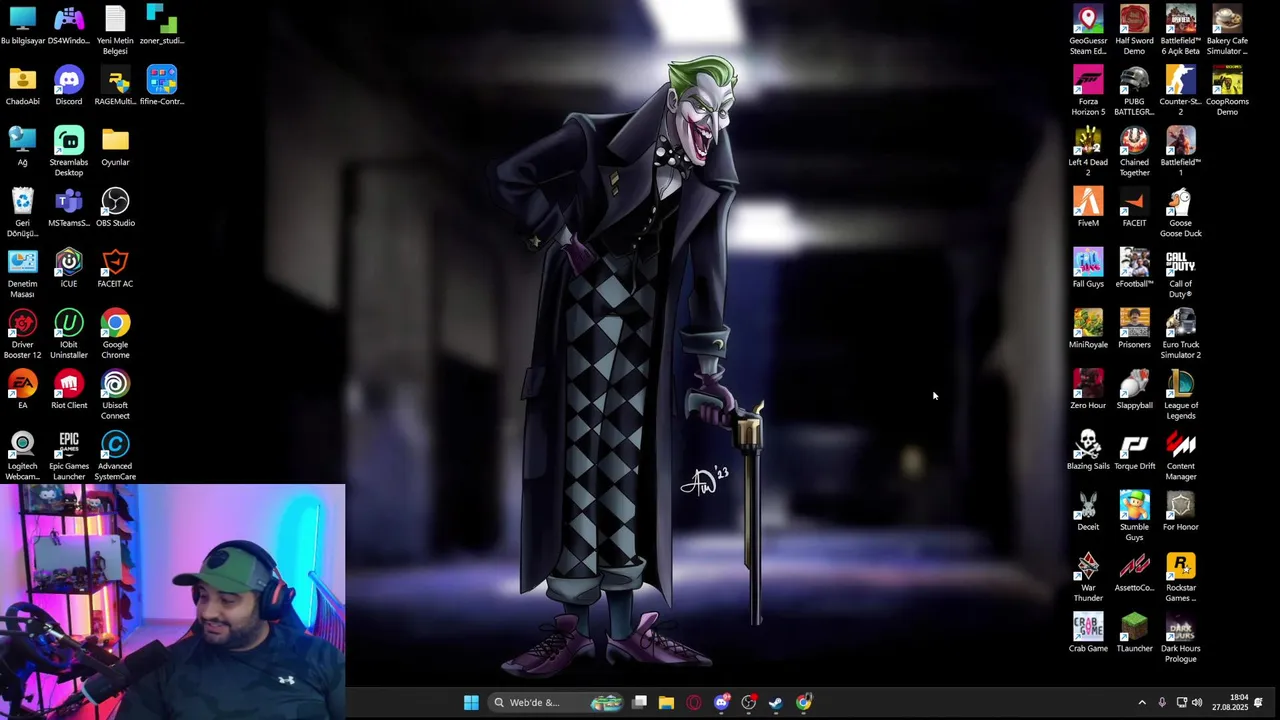1280x720 pixels.
Task: Launch Streamlabs Desktop shortcut
Action: pyautogui.click(x=69, y=151)
